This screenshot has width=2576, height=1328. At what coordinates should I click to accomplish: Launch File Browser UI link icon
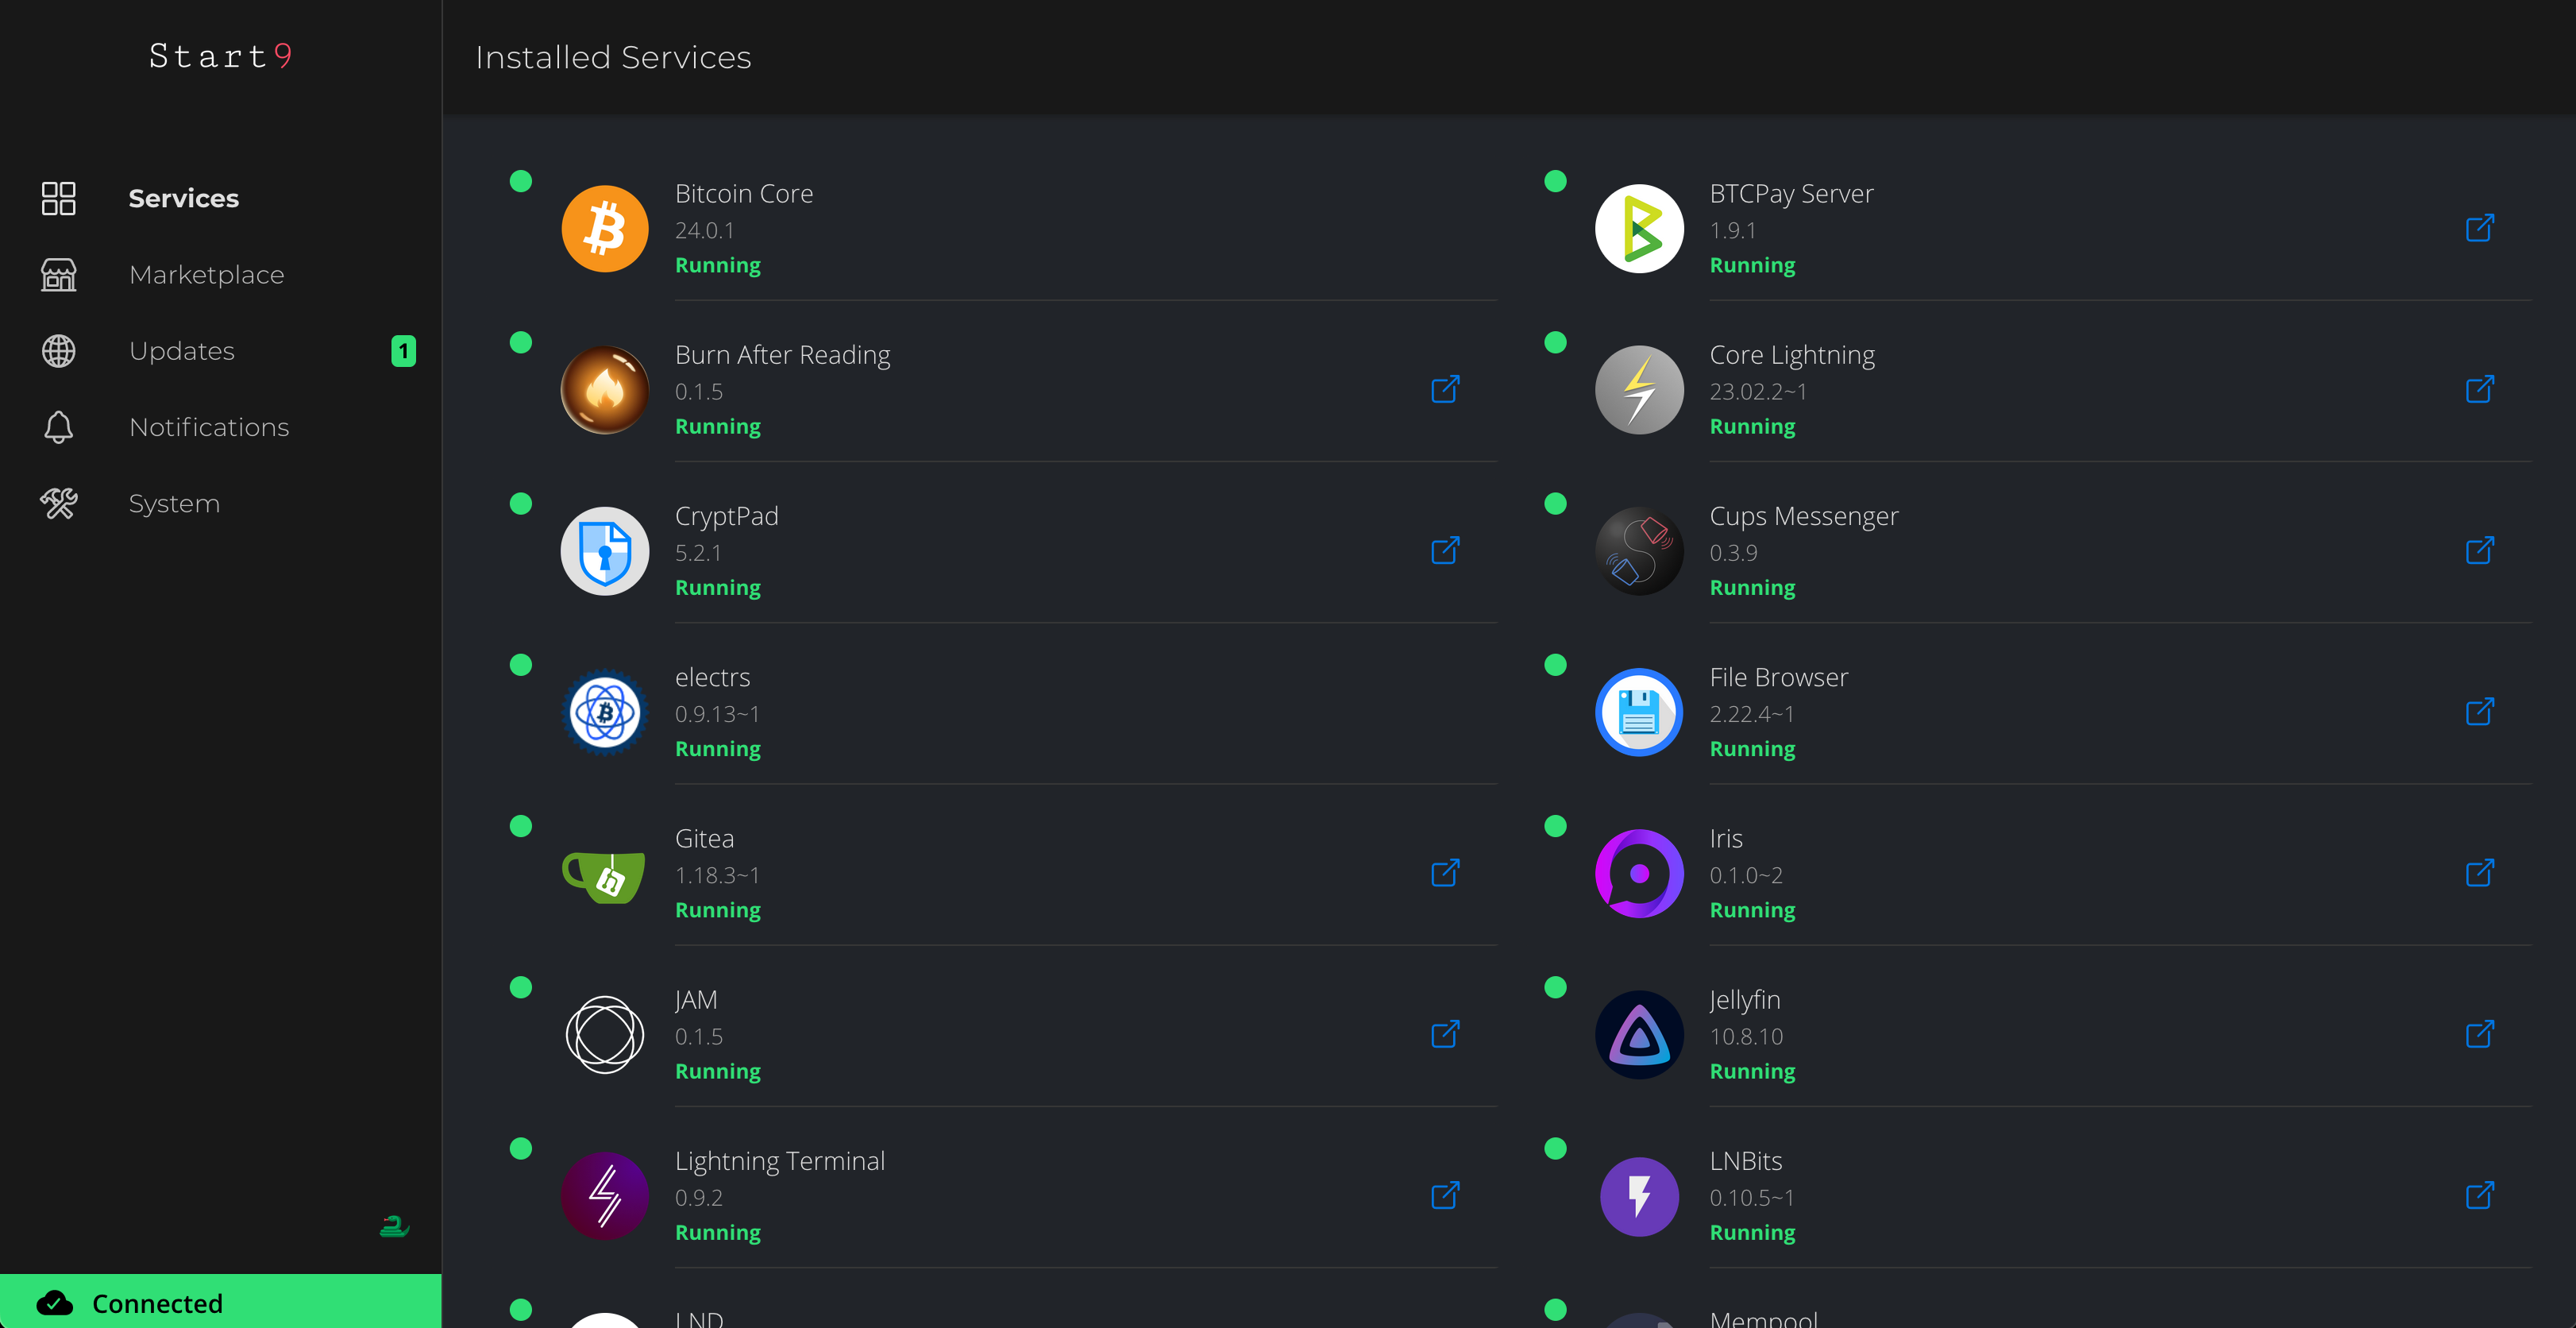tap(2480, 712)
